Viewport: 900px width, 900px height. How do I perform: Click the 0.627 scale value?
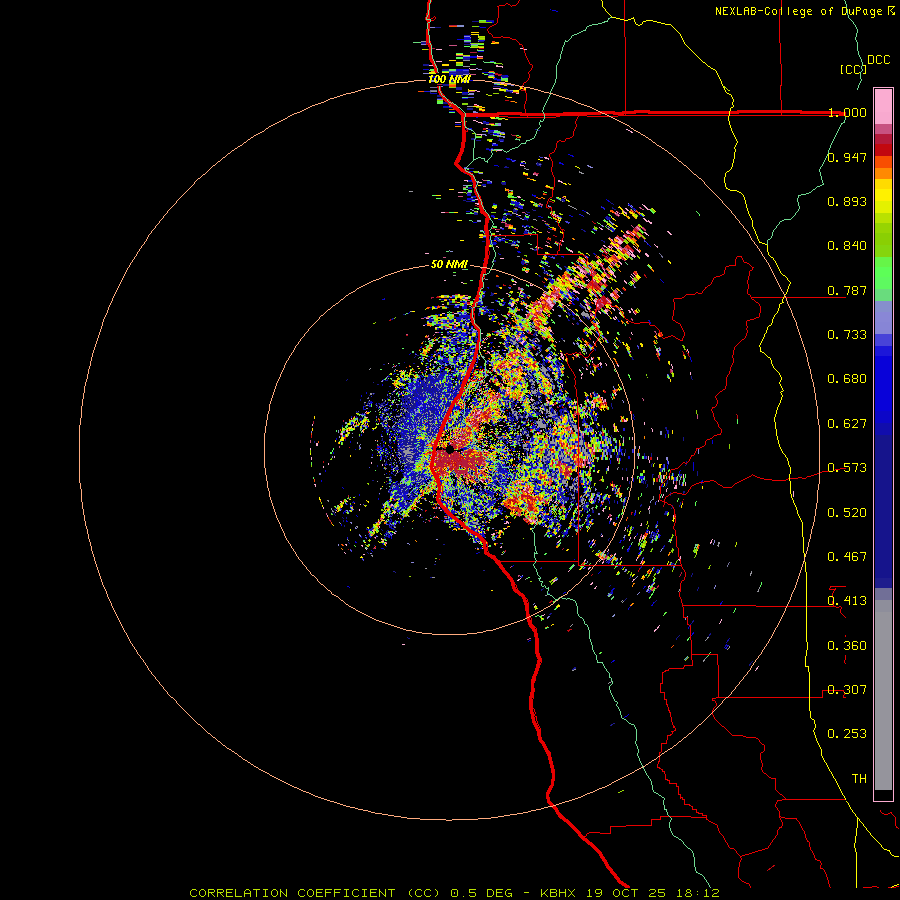(x=847, y=424)
